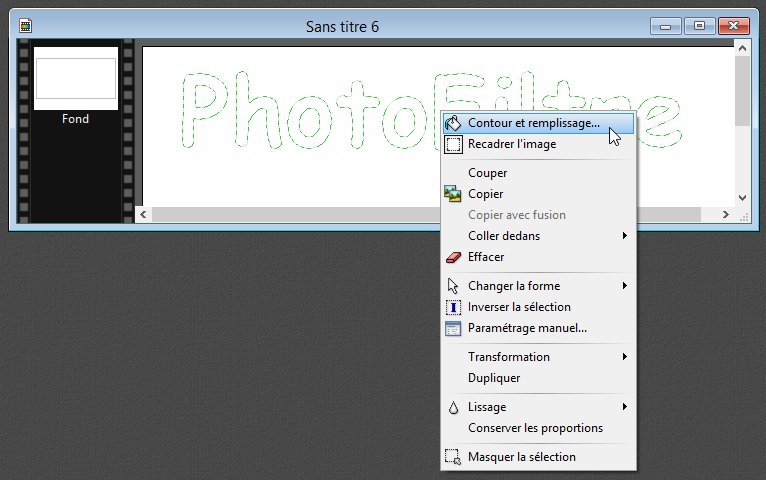Click the vertical scrollbar down arrow

tap(742, 198)
